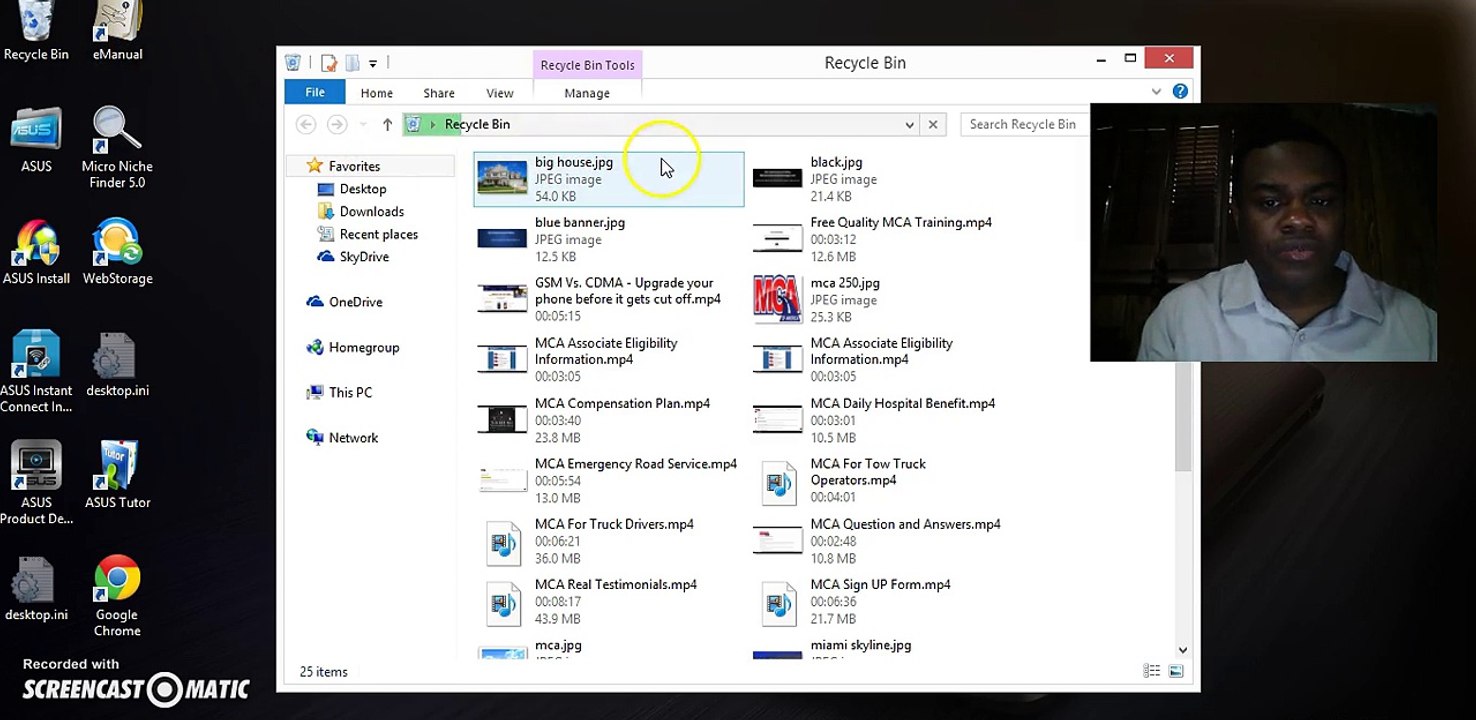Screen dimensions: 1476x720
Task: Select MCA For Tow Truck Operators.mp4 icon
Action: 778,481
